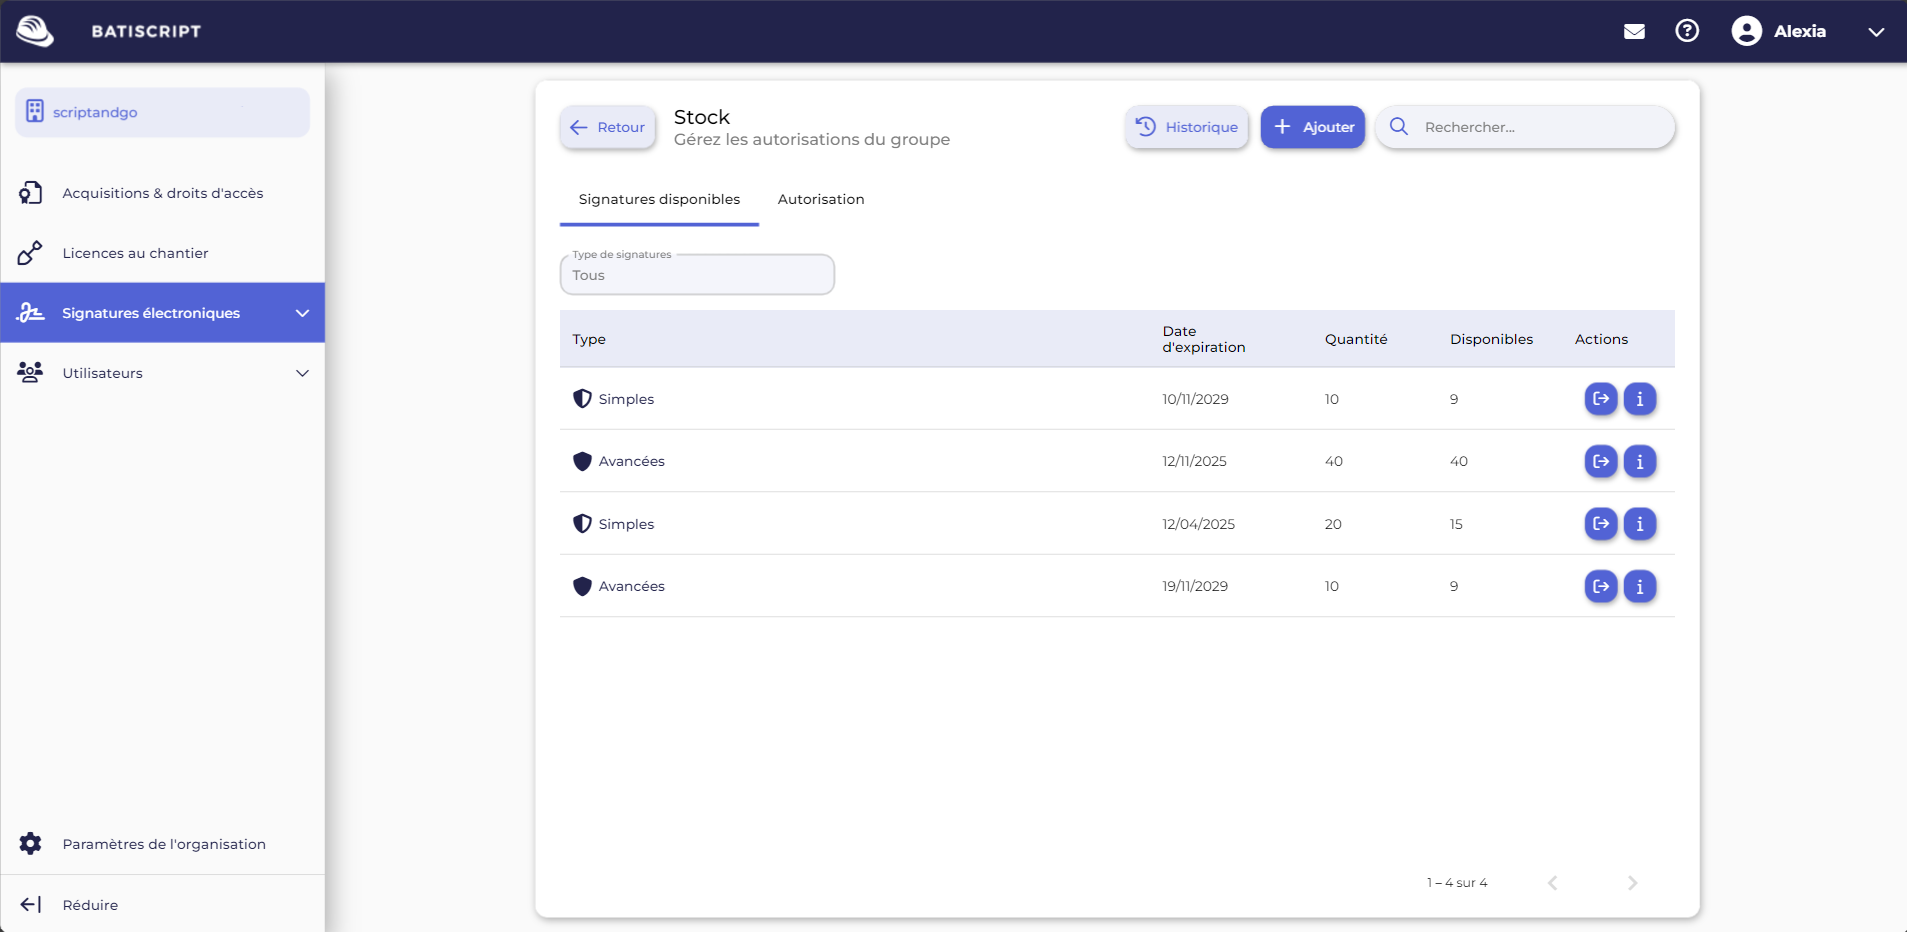This screenshot has height=932, width=1907.
Task: Click shield icon of Avancées 12/11/2025 row
Action: click(582, 461)
